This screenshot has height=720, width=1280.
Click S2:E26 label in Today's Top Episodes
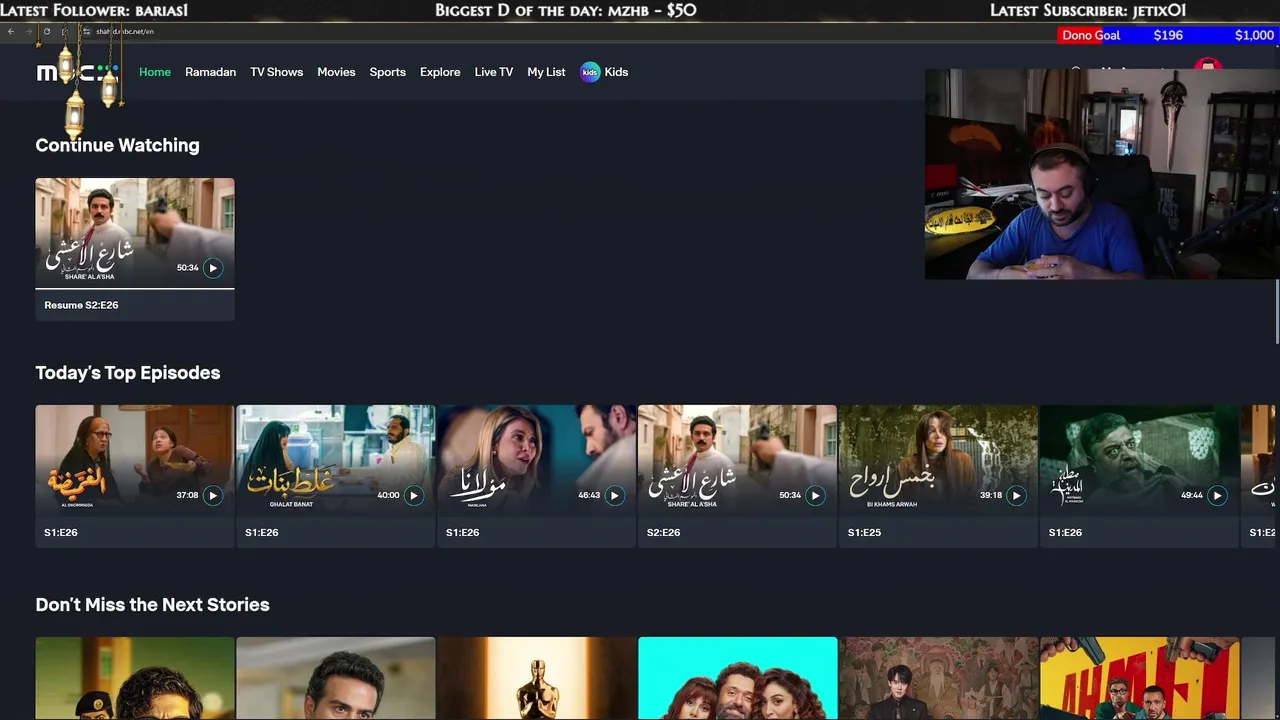tap(664, 533)
